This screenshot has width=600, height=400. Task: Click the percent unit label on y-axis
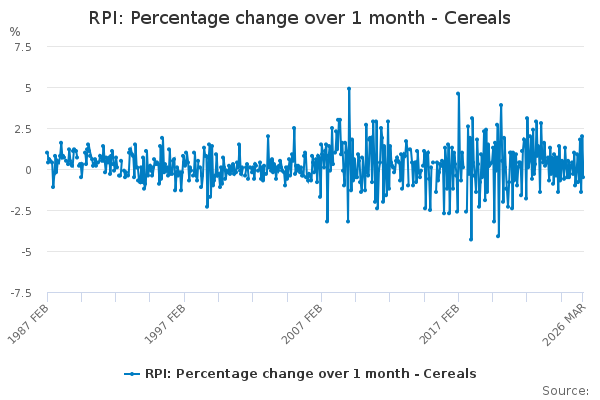pos(15,32)
